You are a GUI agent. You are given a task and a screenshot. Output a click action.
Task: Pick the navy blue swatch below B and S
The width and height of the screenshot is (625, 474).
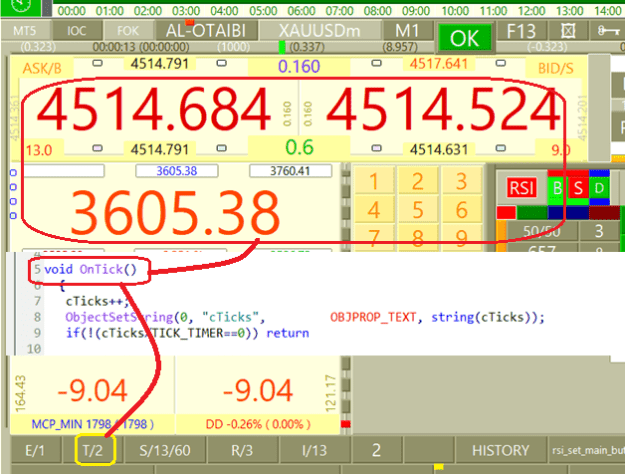point(568,212)
